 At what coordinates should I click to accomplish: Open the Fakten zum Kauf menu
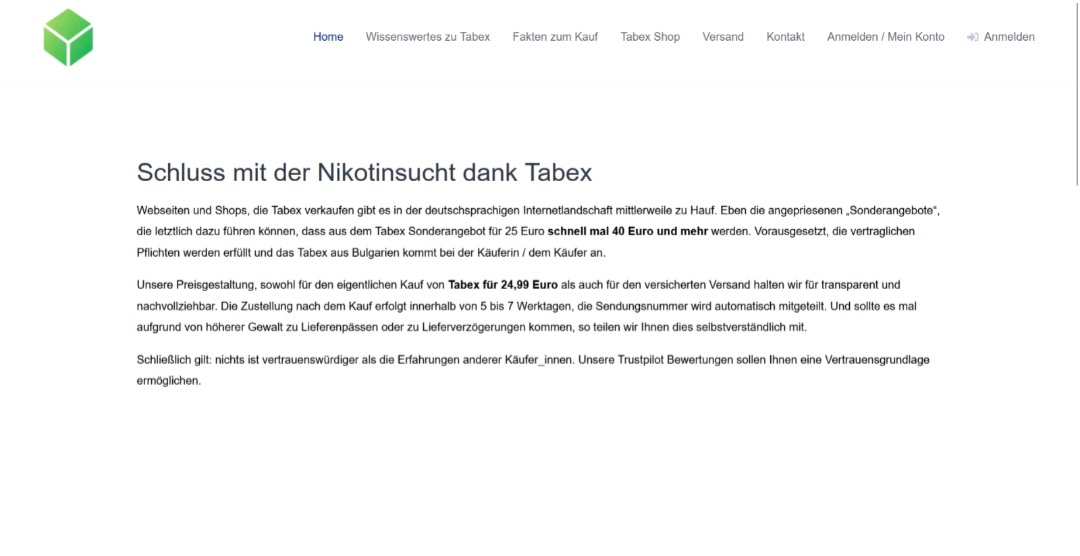click(555, 37)
